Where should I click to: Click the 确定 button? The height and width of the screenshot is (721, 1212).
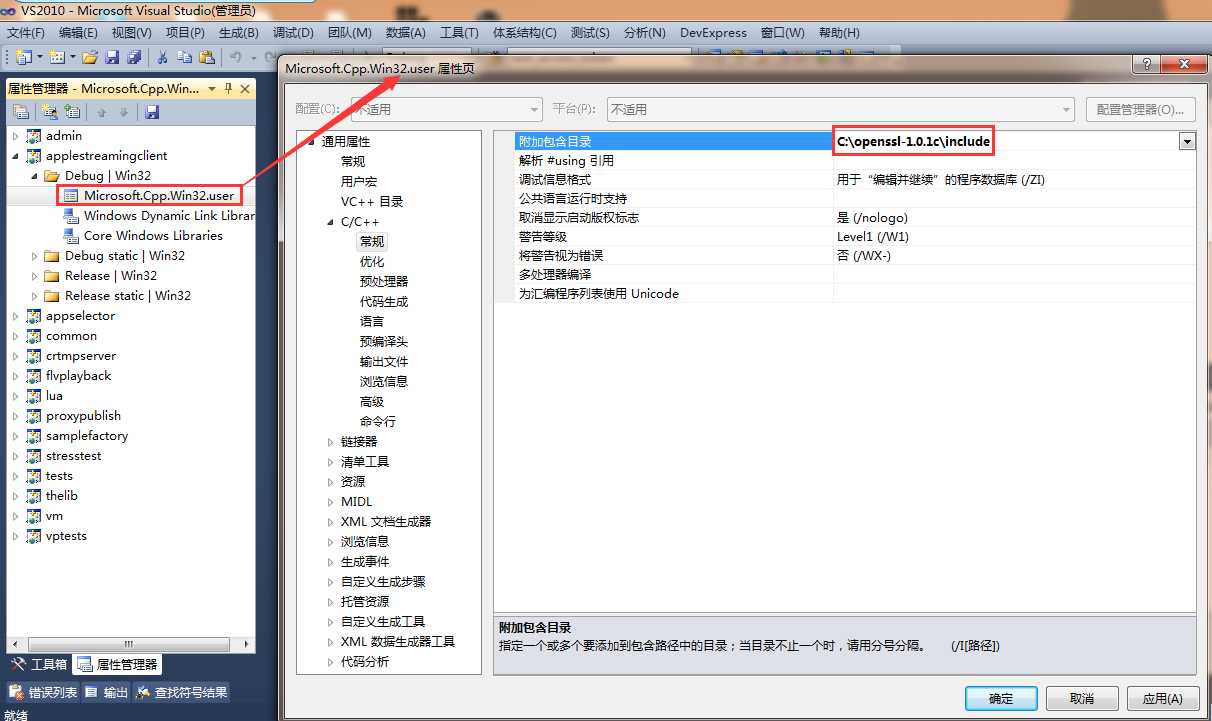point(1001,698)
